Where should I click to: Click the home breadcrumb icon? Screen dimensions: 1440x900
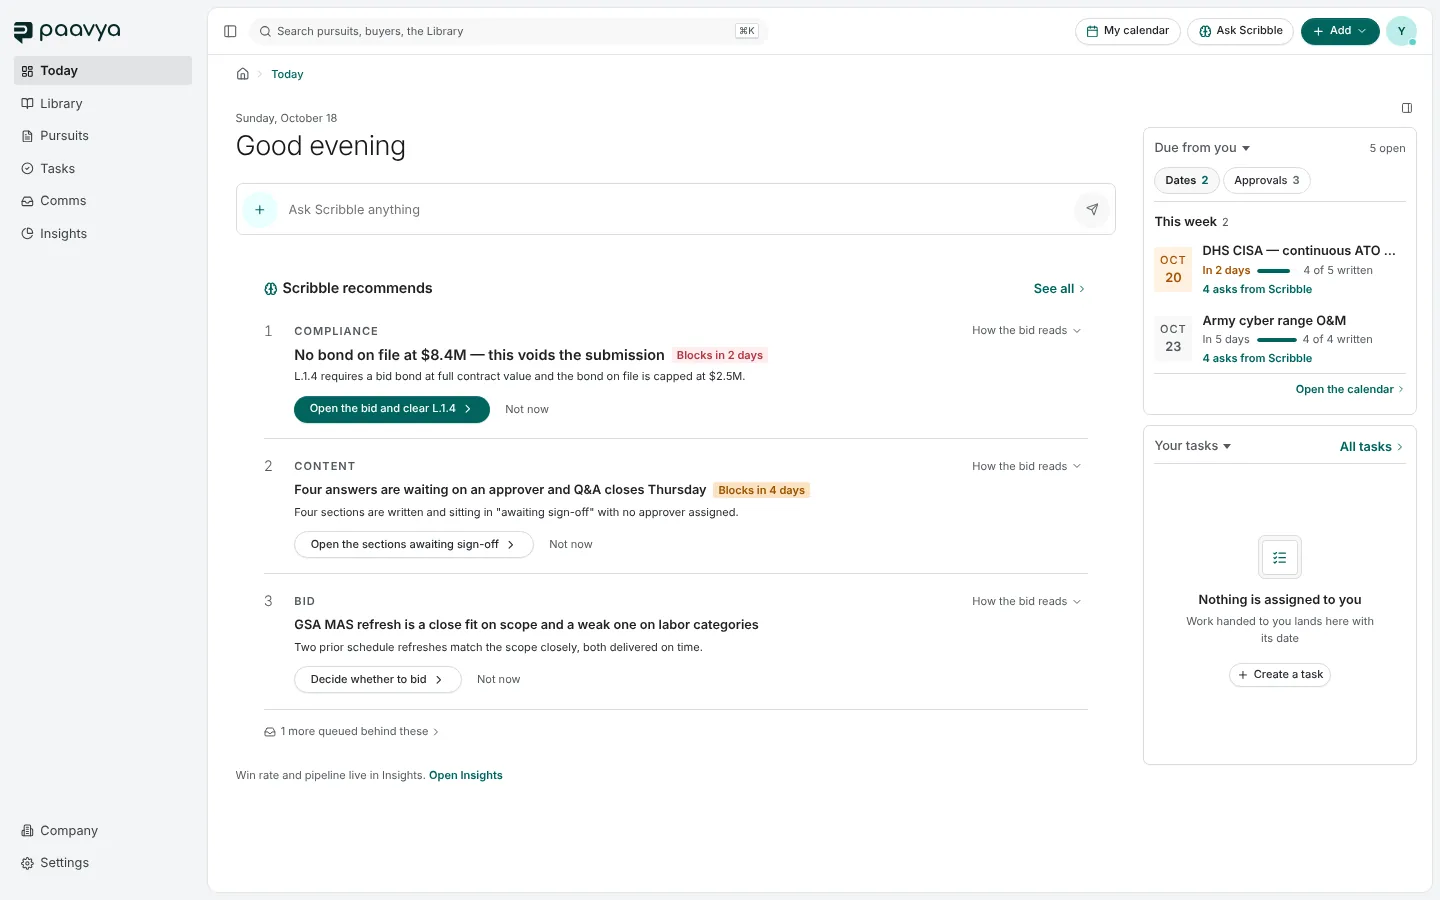tap(242, 74)
